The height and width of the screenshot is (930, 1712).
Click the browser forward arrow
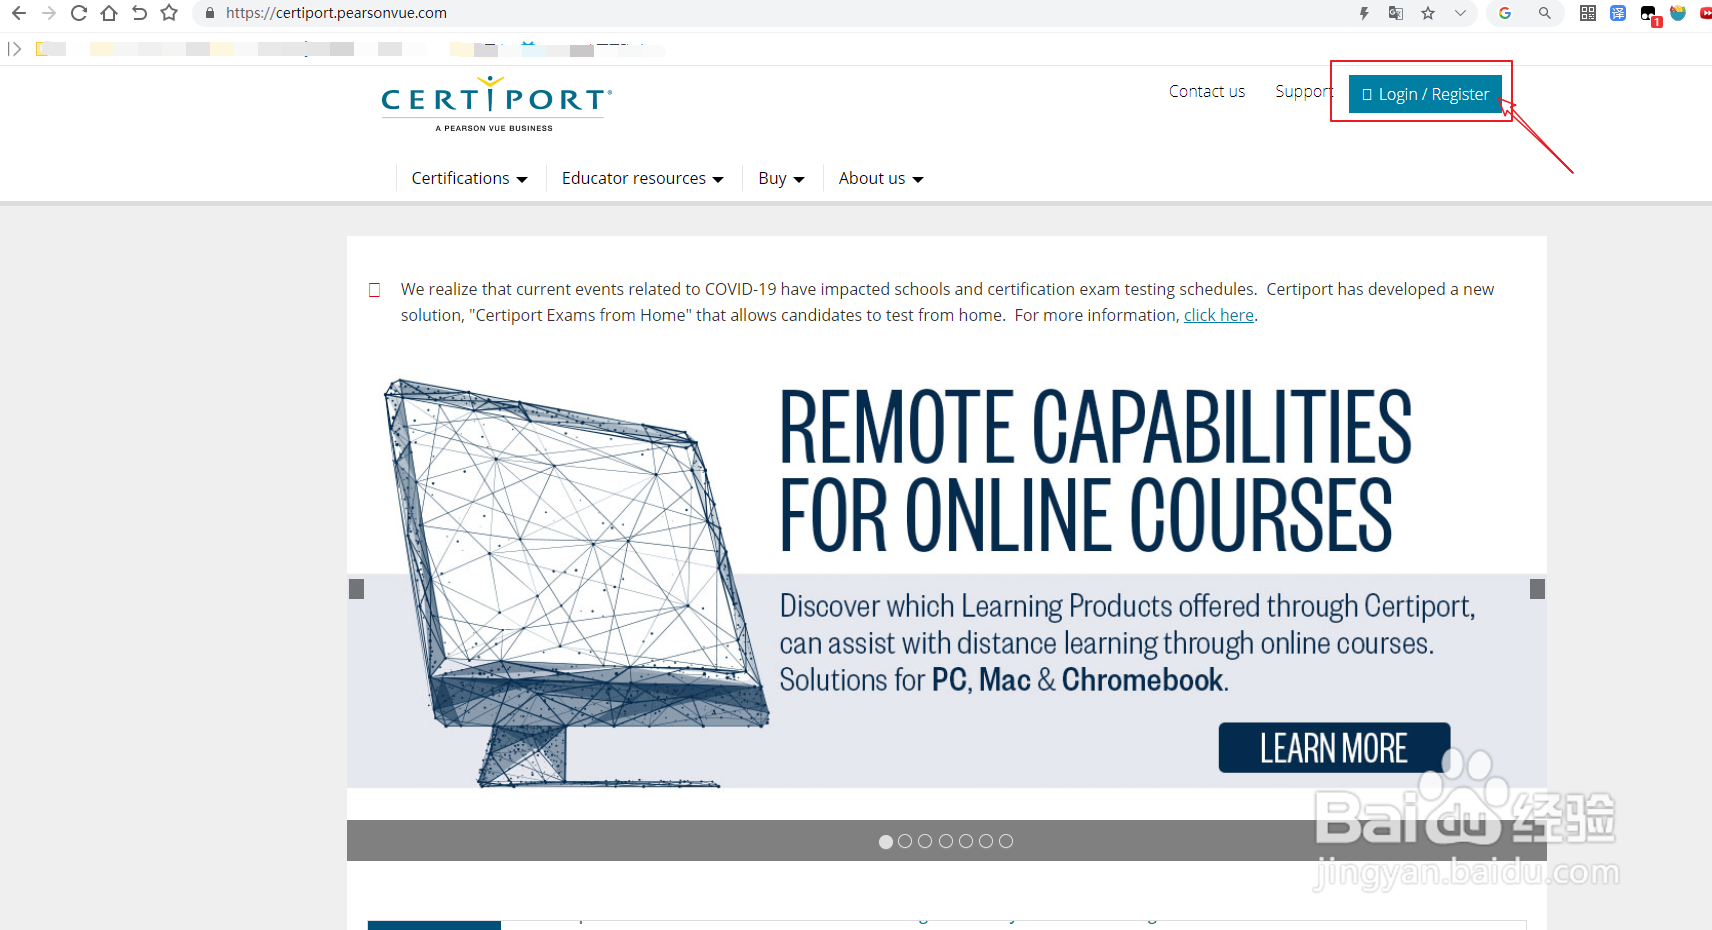pos(49,13)
